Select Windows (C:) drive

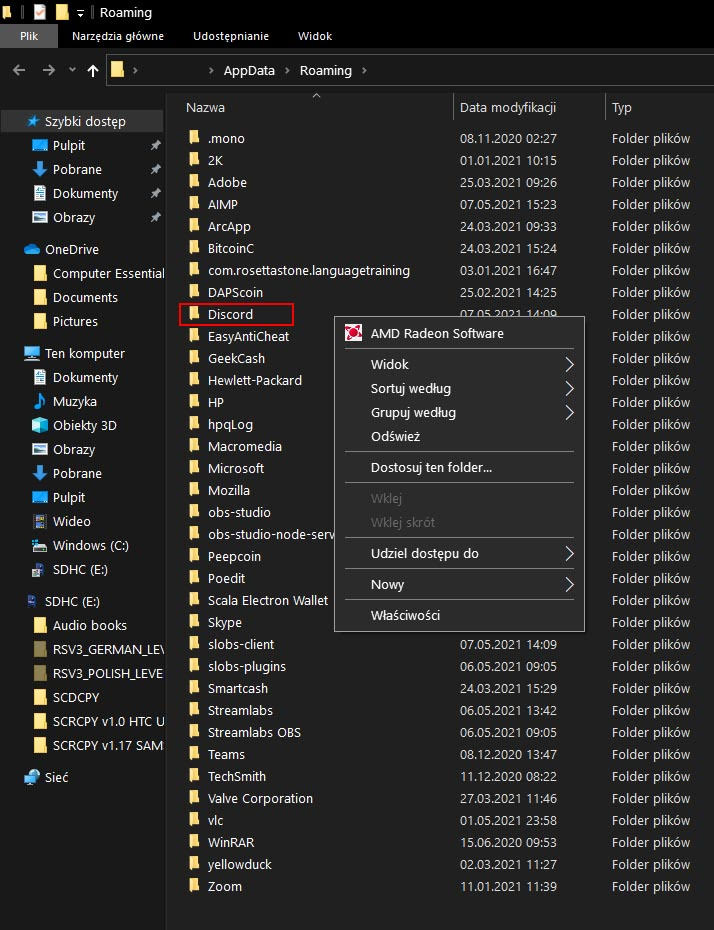click(91, 545)
